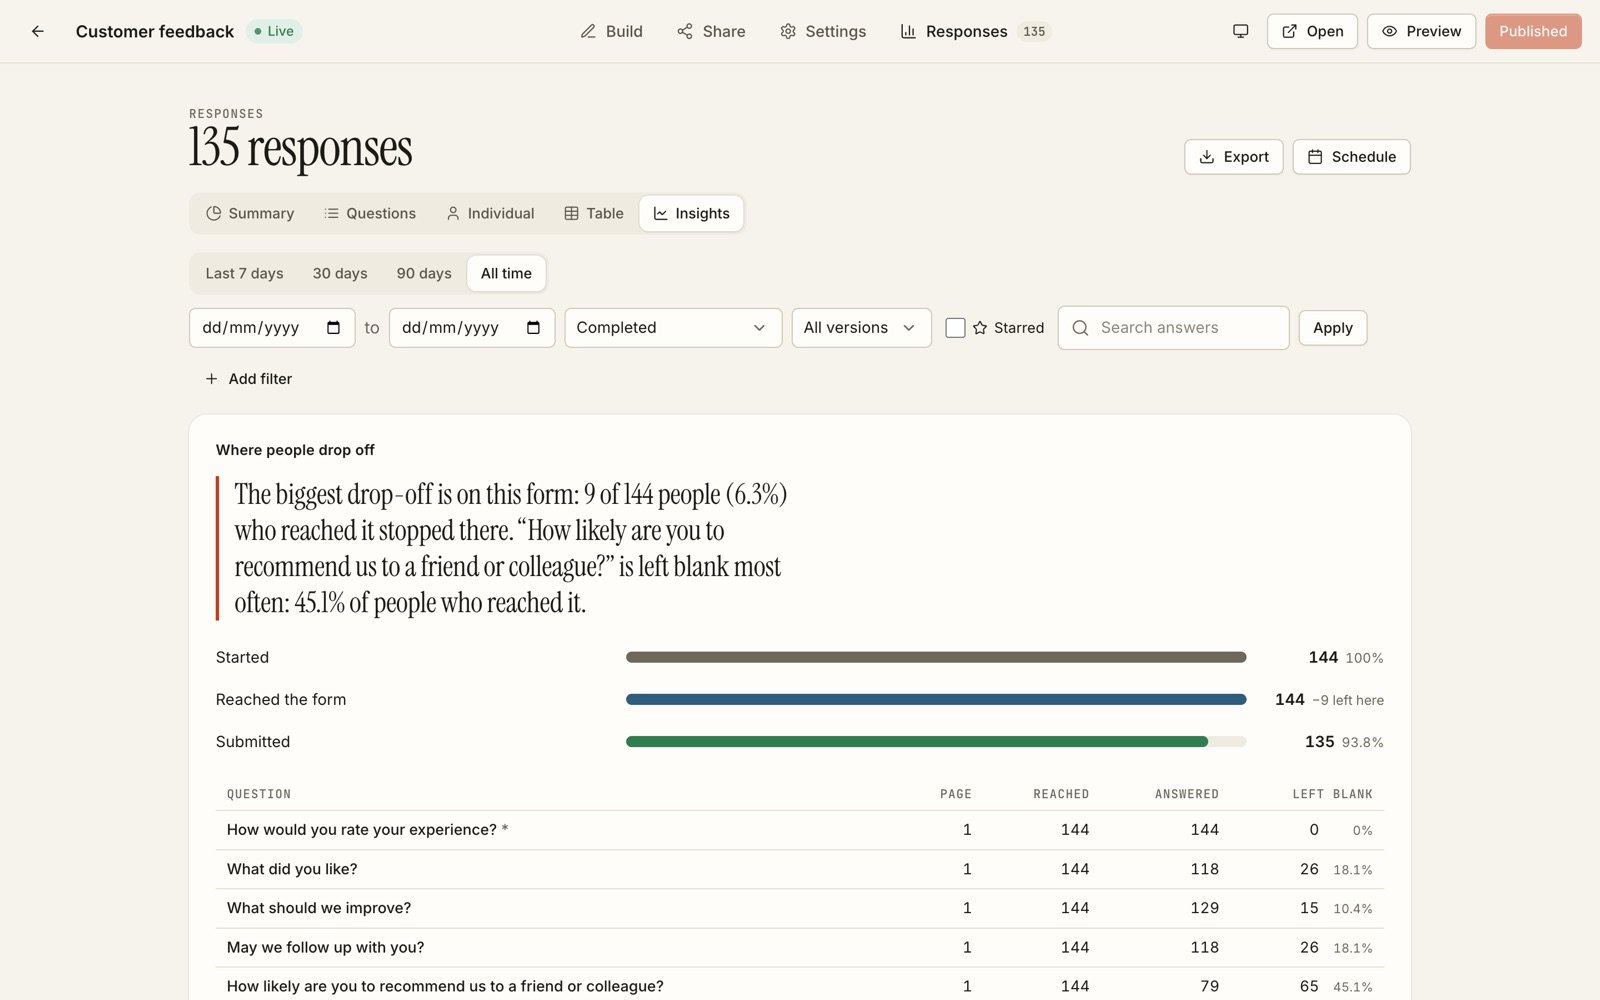Click the magnifier icon in search box
The height and width of the screenshot is (1000, 1600).
[x=1080, y=328]
